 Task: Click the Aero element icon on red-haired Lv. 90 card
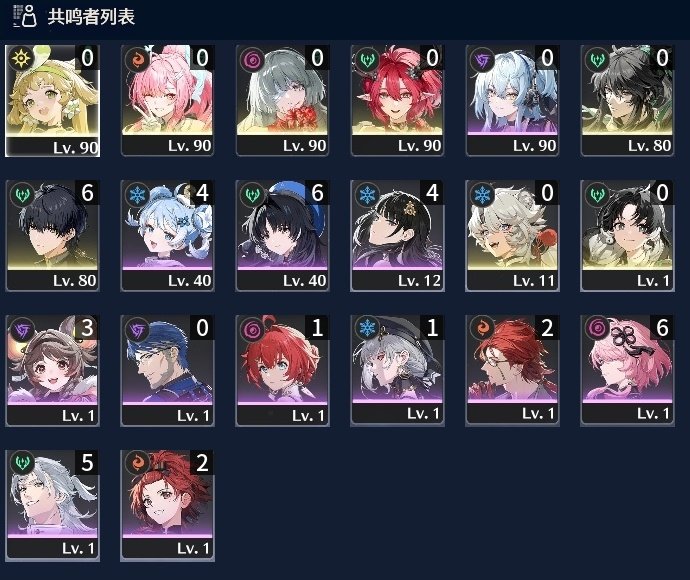(x=367, y=59)
